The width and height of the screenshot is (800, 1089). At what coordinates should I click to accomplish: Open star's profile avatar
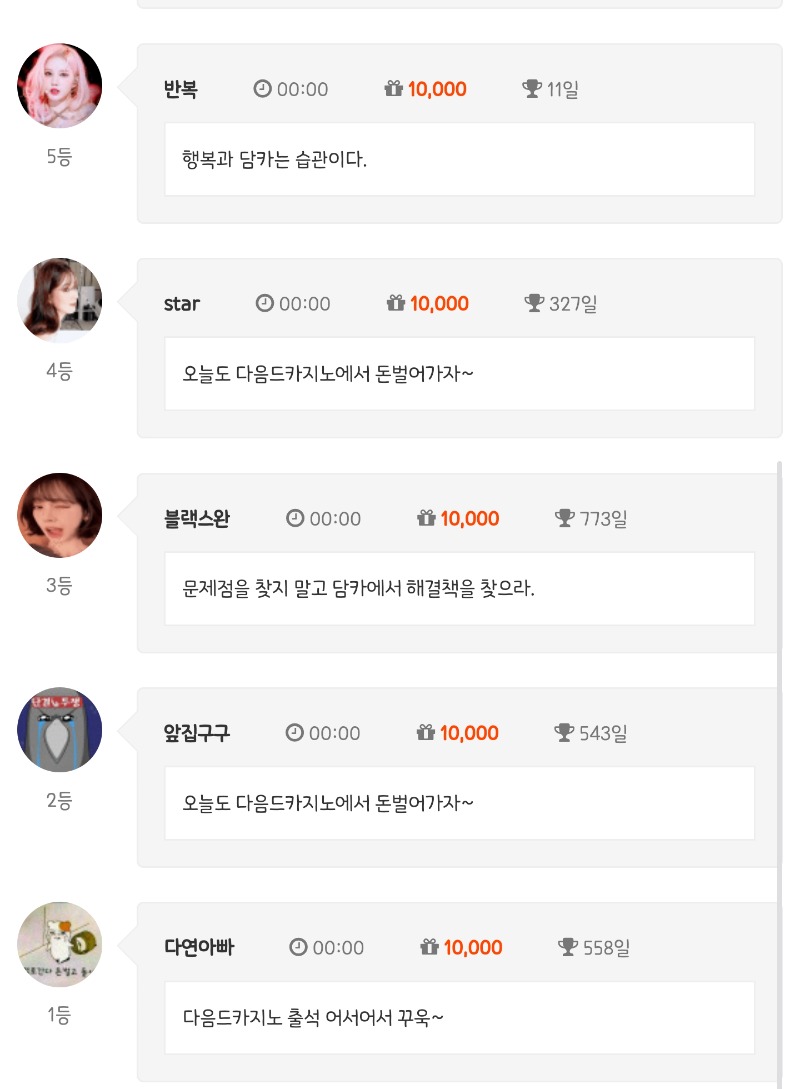(x=60, y=300)
